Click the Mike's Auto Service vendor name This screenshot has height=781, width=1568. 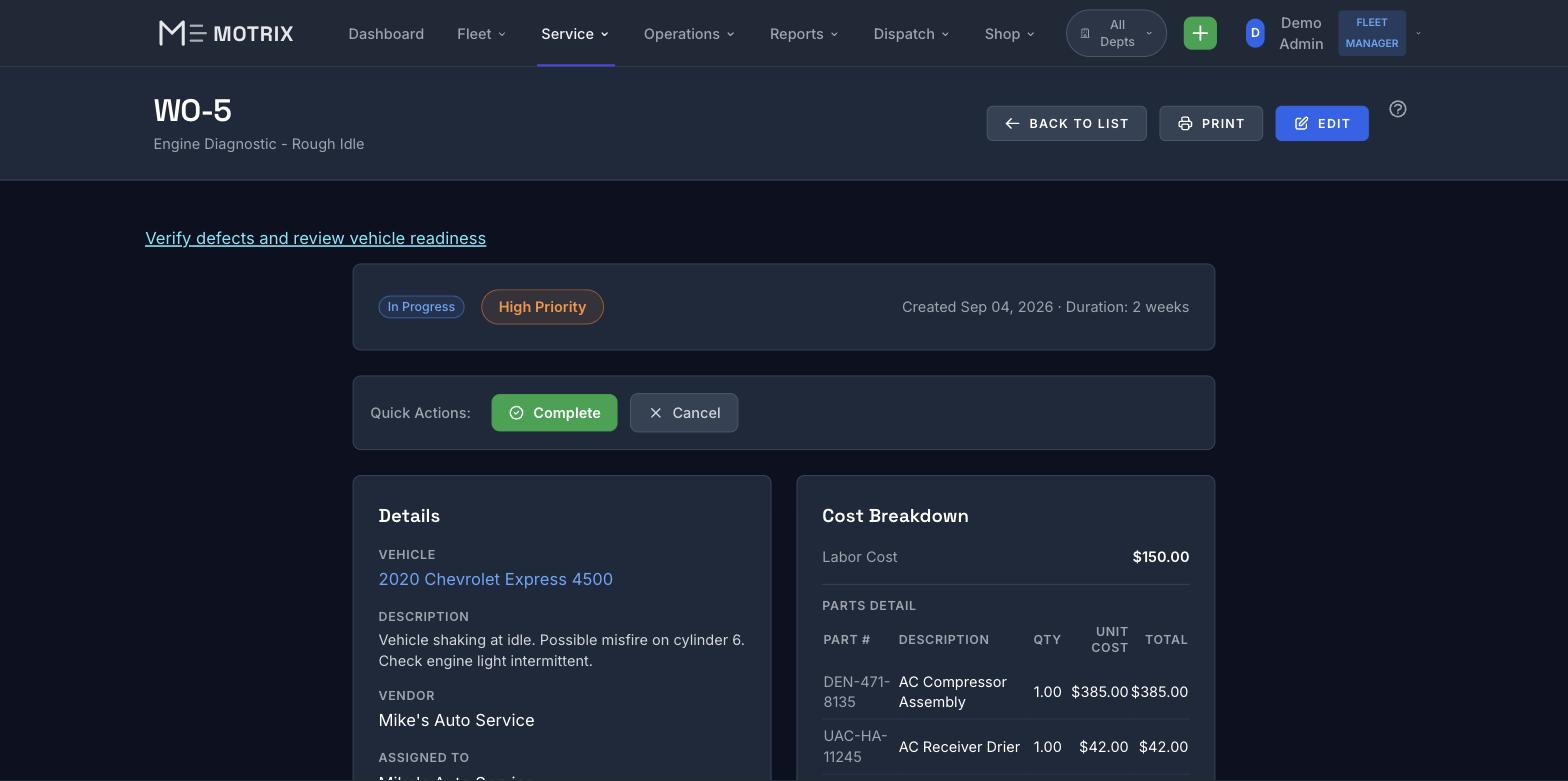tap(456, 720)
